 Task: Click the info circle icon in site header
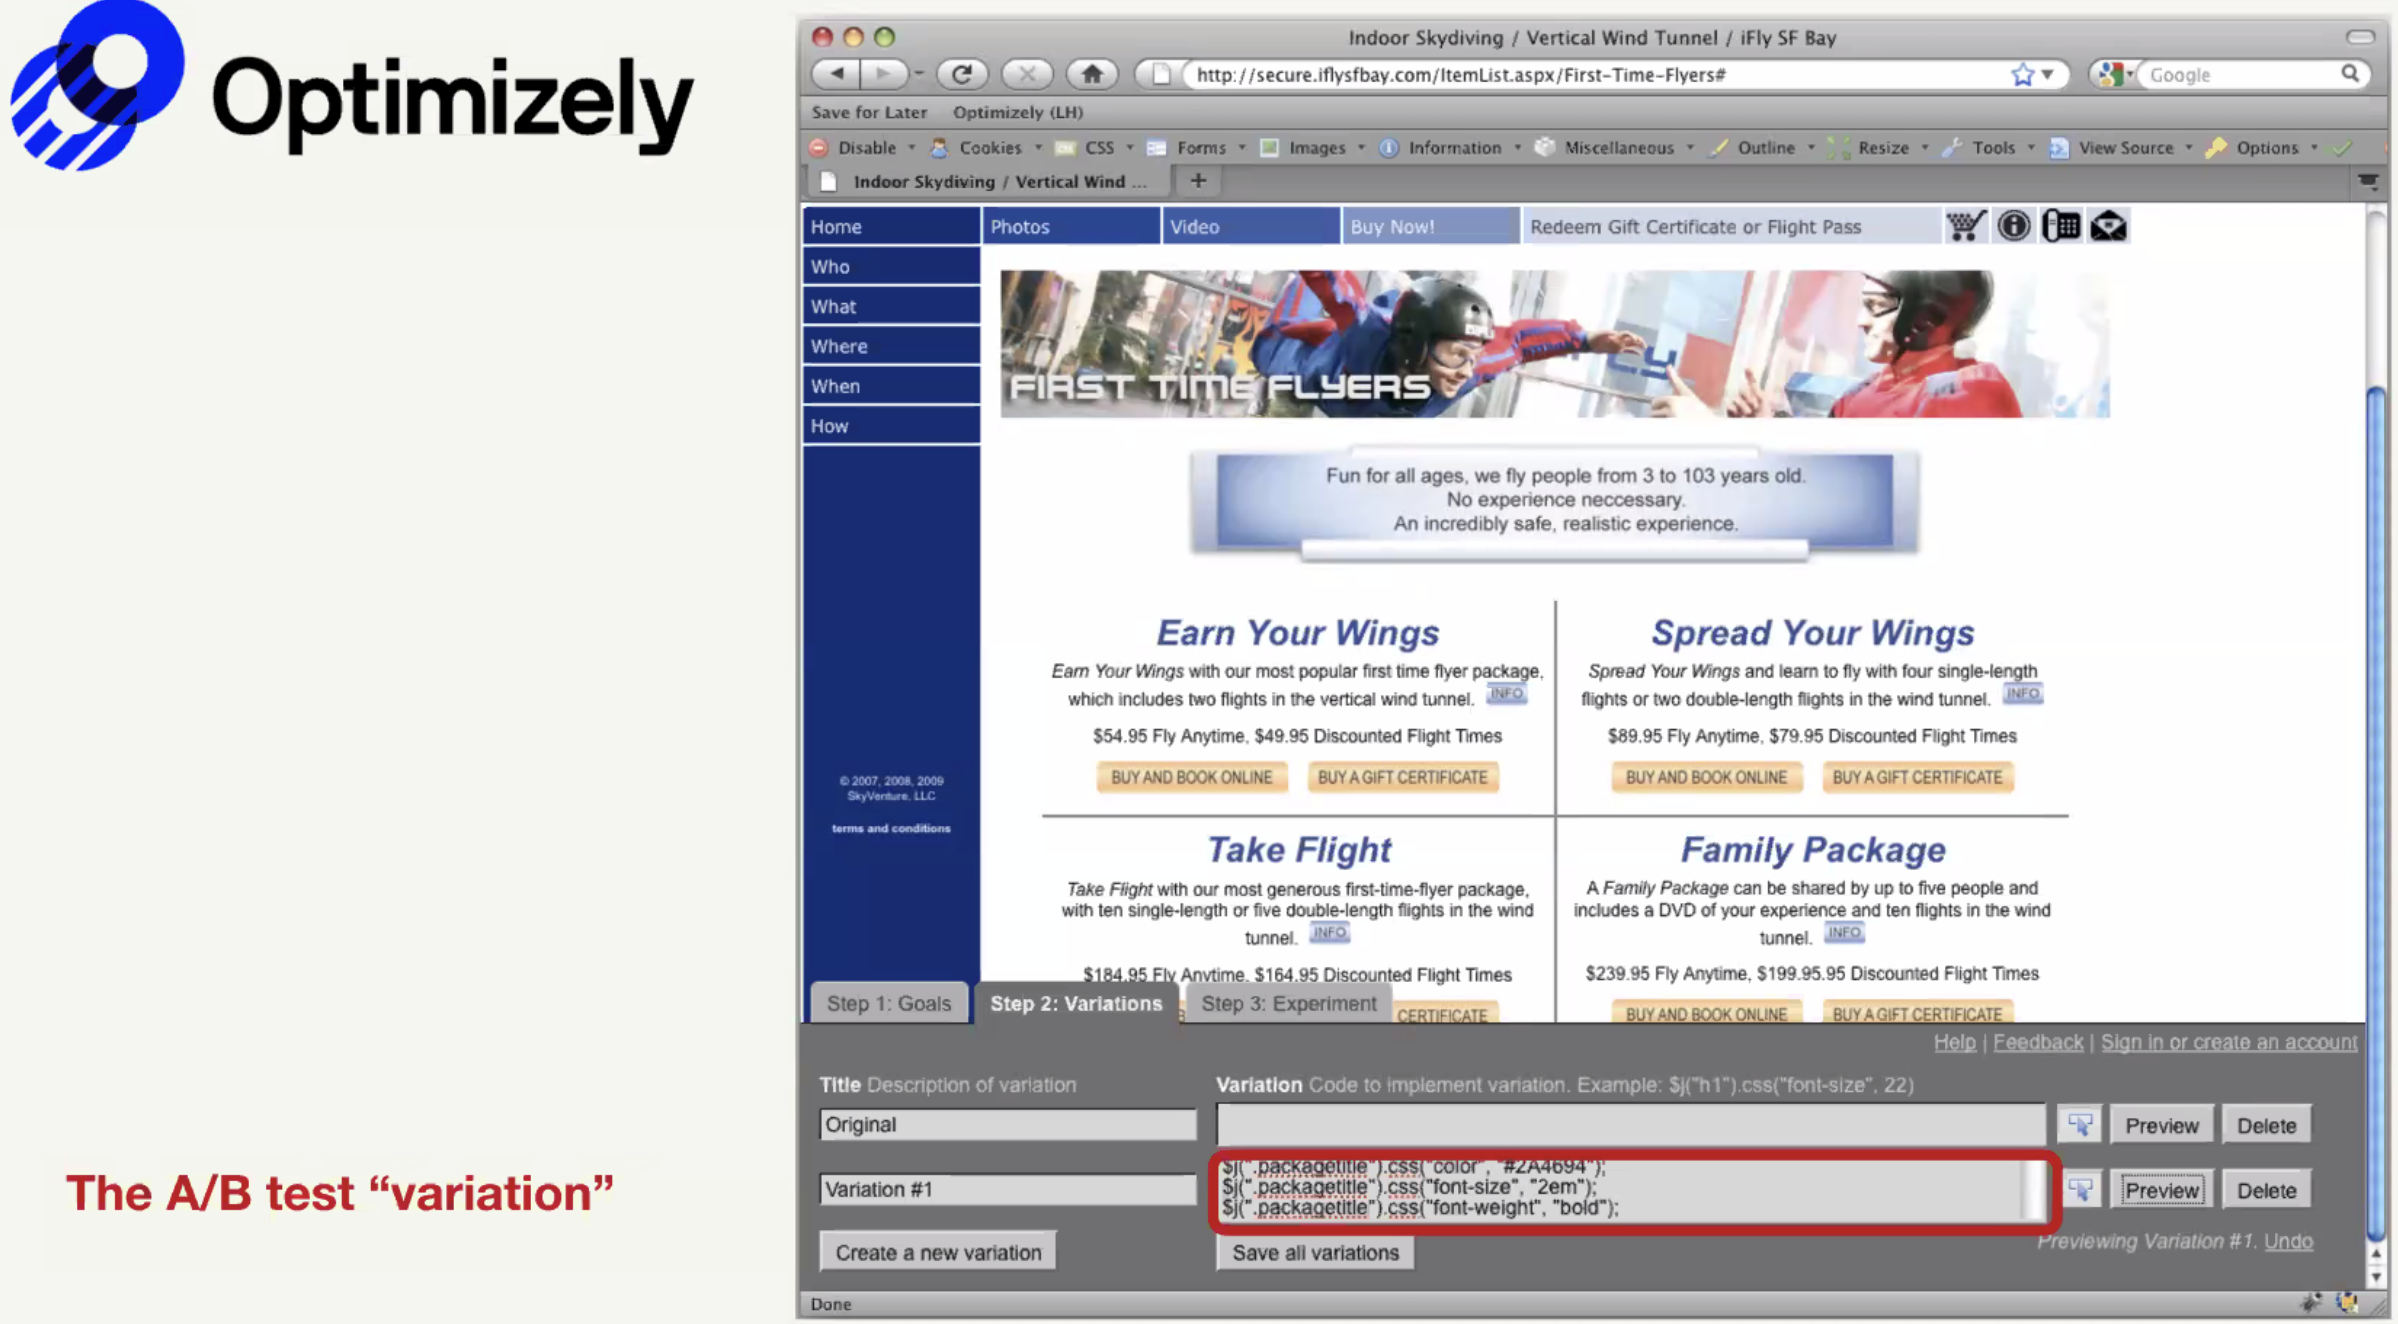click(2013, 226)
